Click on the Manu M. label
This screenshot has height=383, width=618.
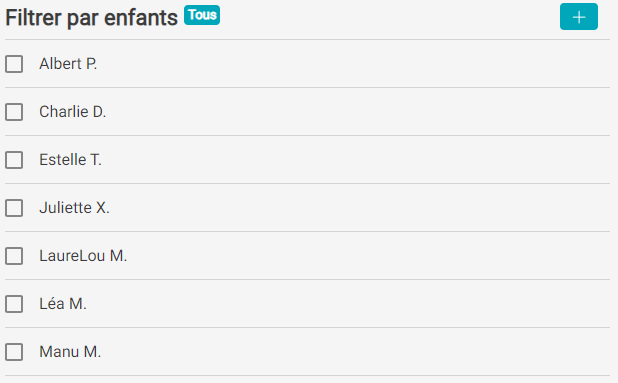[x=70, y=352]
